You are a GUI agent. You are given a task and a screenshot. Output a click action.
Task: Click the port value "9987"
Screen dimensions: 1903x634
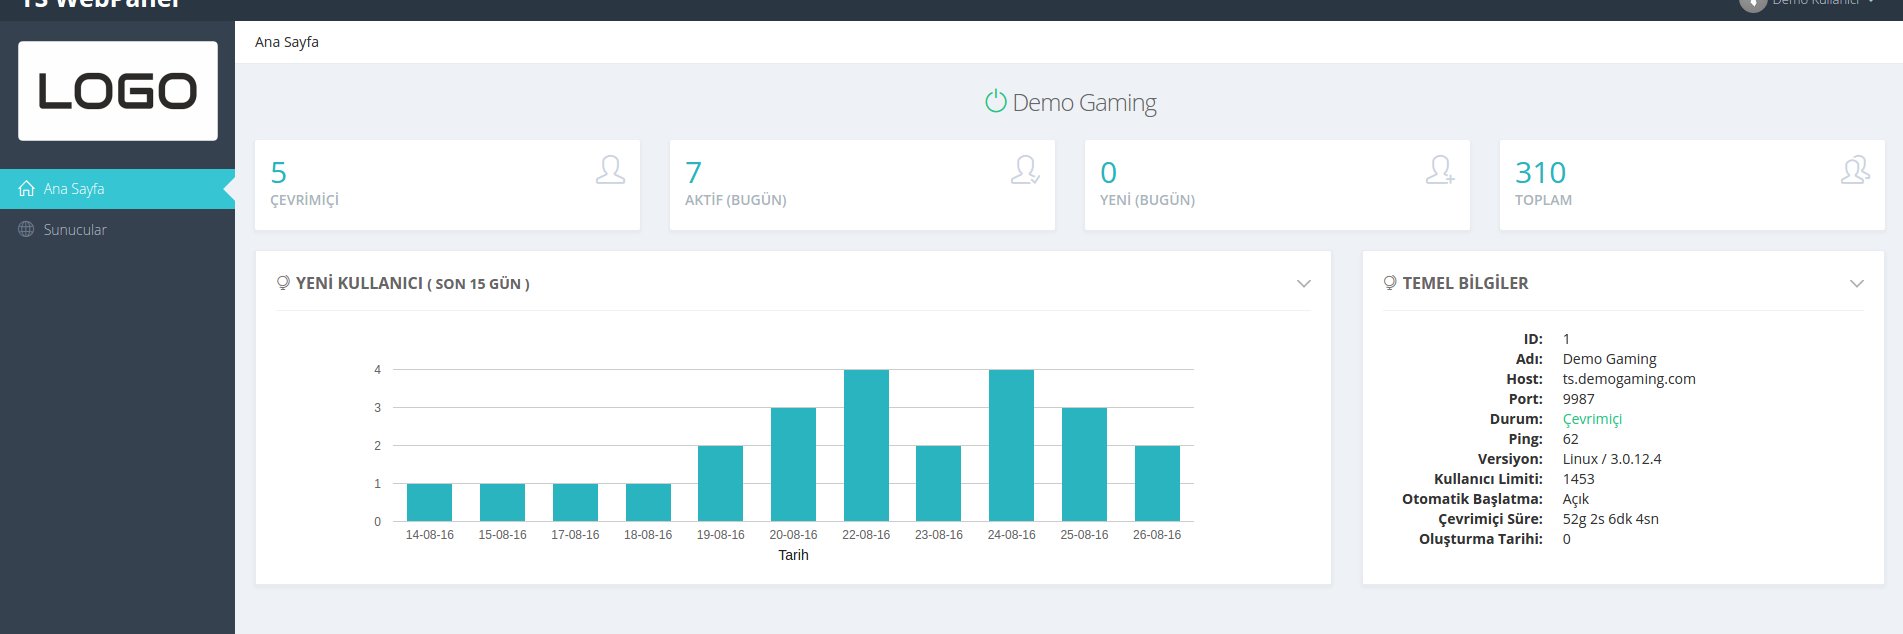click(1579, 399)
